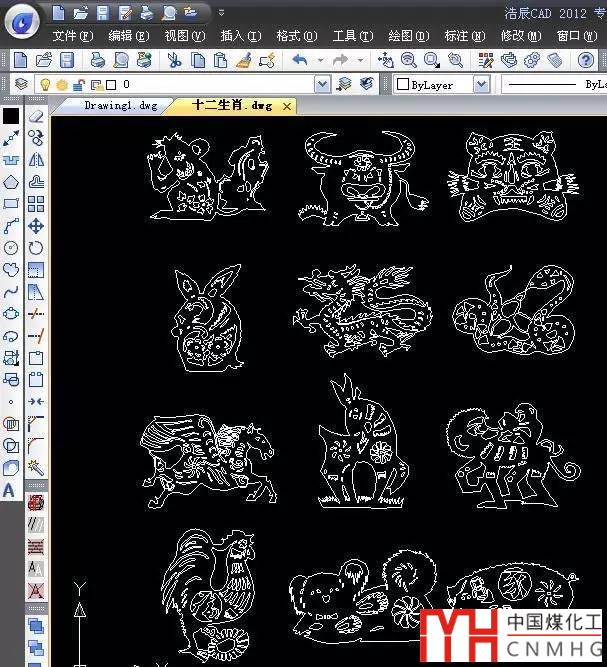This screenshot has width=607, height=667.
Task: Expand the layer list dropdown arrow
Action: [322, 85]
